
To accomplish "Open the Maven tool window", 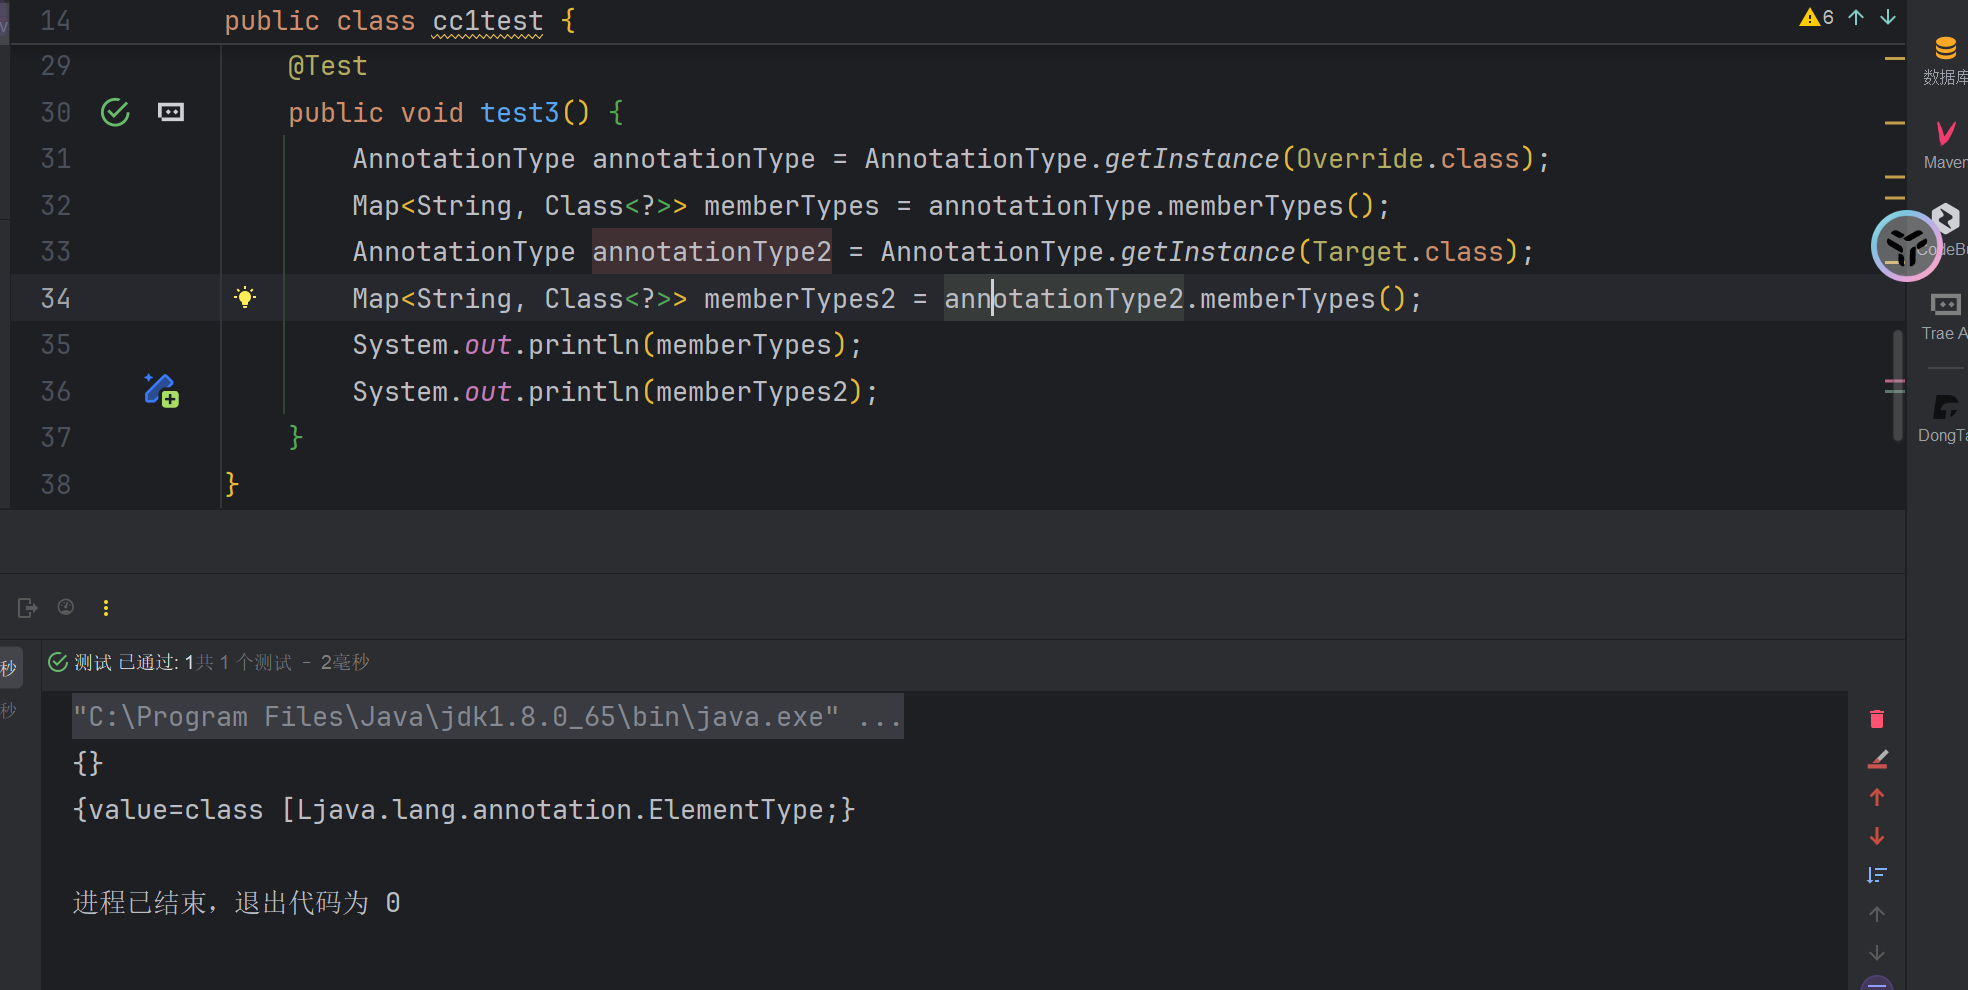I will click(x=1945, y=143).
